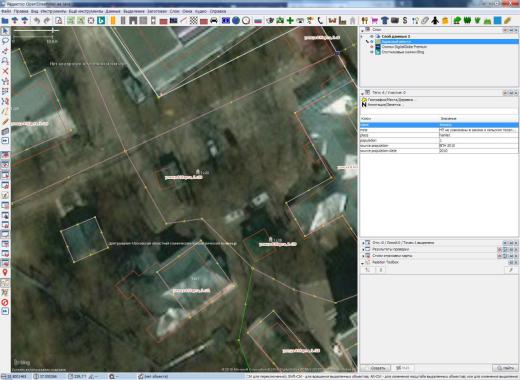Click the zoom slider handle above the map scale

53,31
